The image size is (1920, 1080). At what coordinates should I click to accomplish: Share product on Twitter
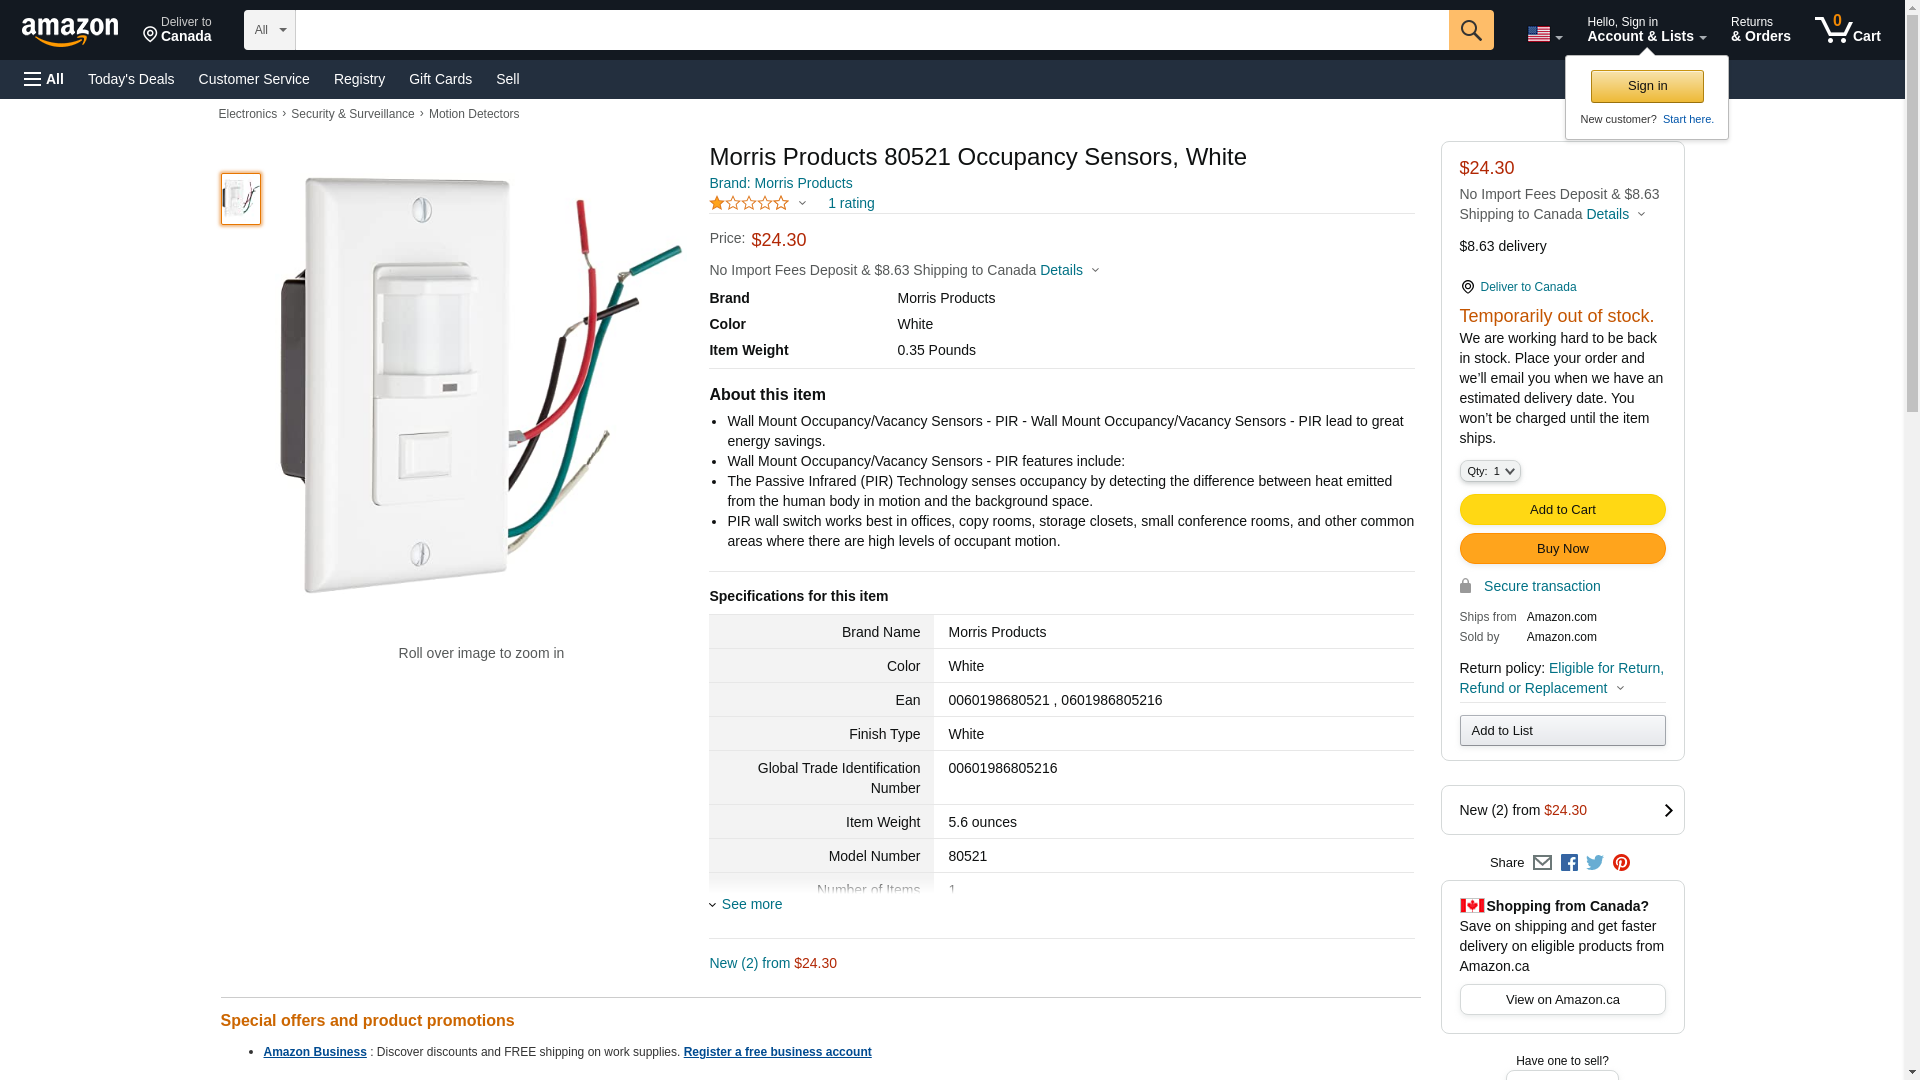(1595, 863)
